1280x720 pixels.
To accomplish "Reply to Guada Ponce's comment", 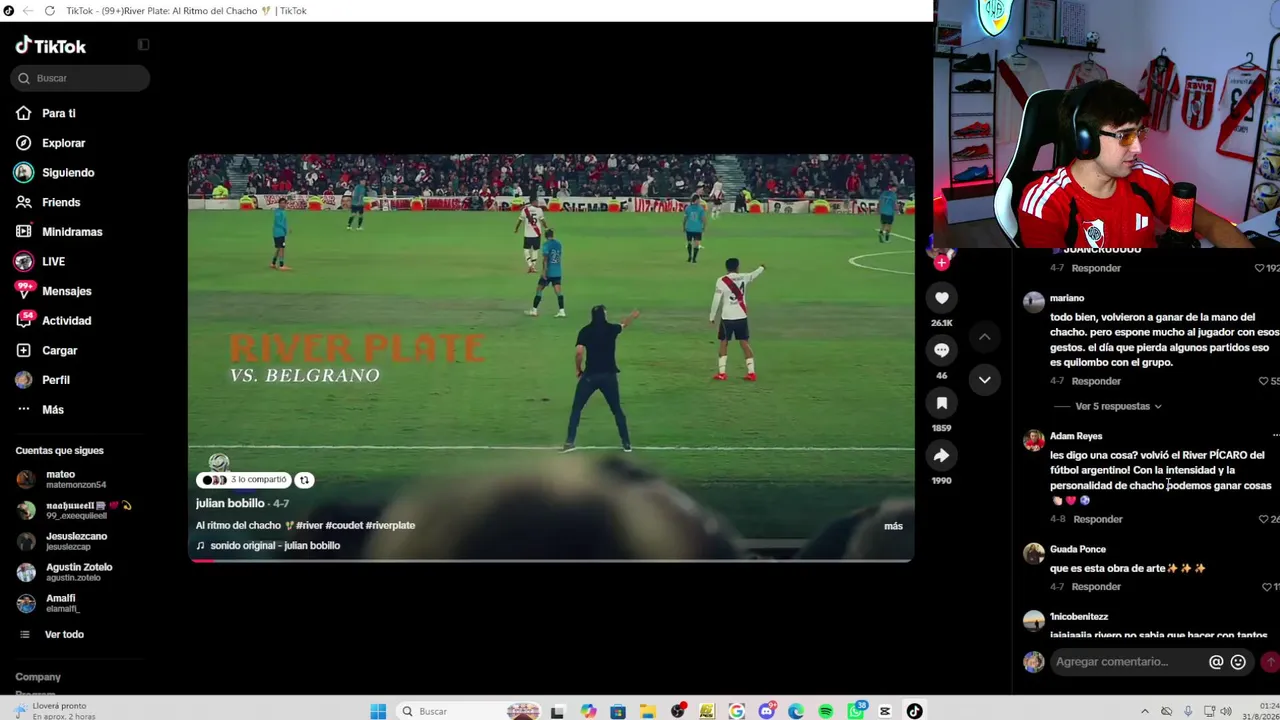I will tap(1096, 587).
